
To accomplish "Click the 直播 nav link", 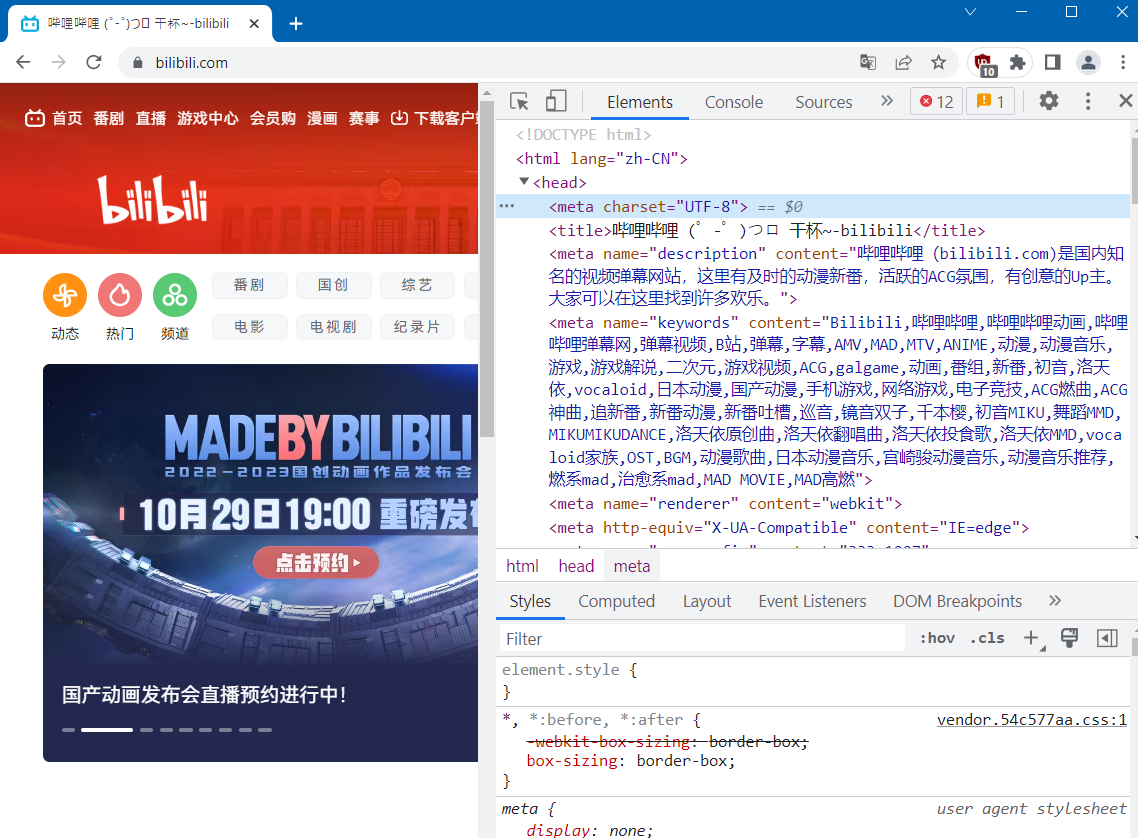I will (x=151, y=118).
